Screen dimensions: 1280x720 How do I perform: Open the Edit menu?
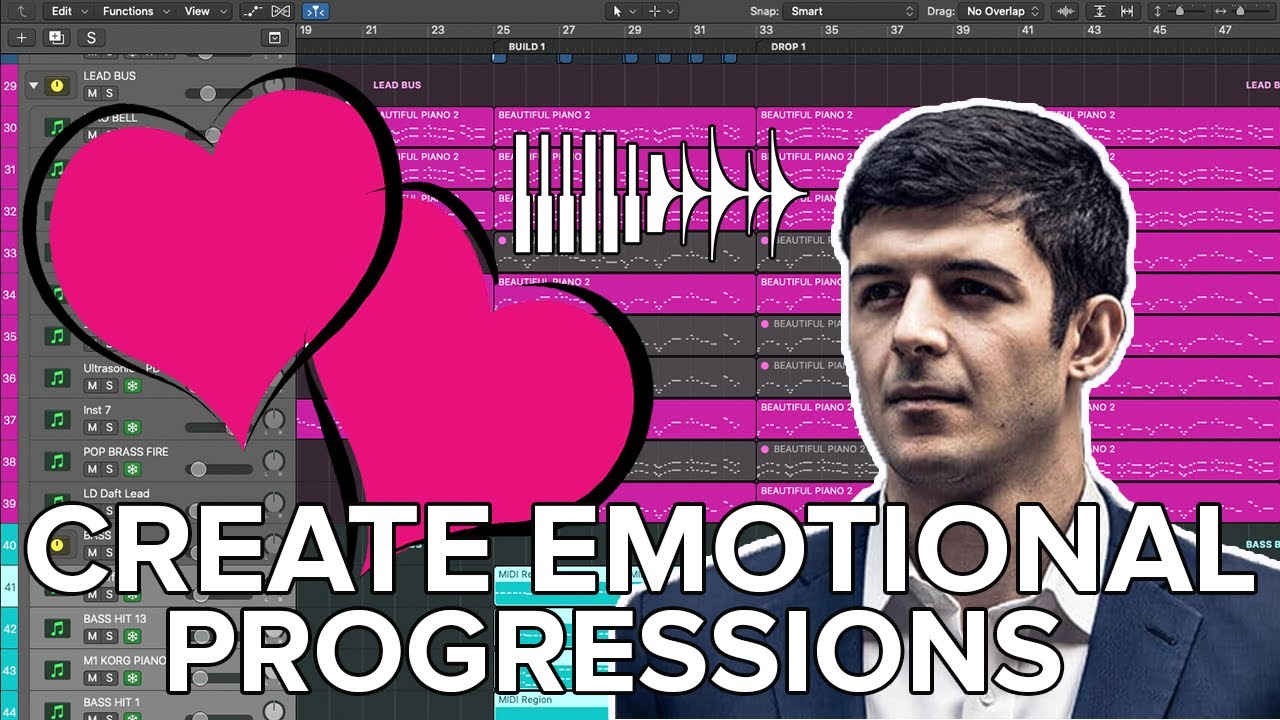click(70, 11)
